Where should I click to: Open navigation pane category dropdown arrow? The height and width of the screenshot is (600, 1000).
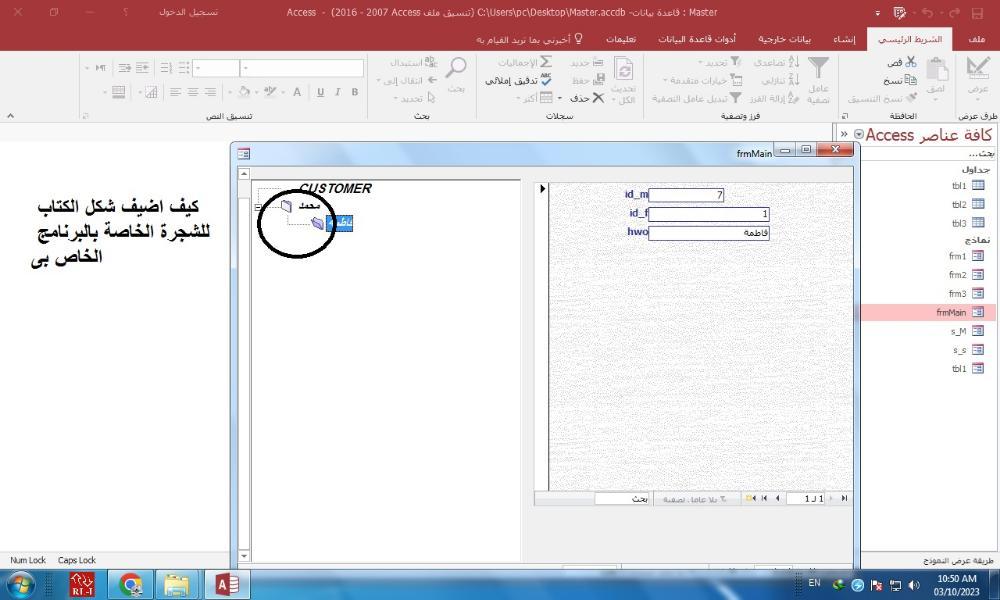(x=858, y=135)
